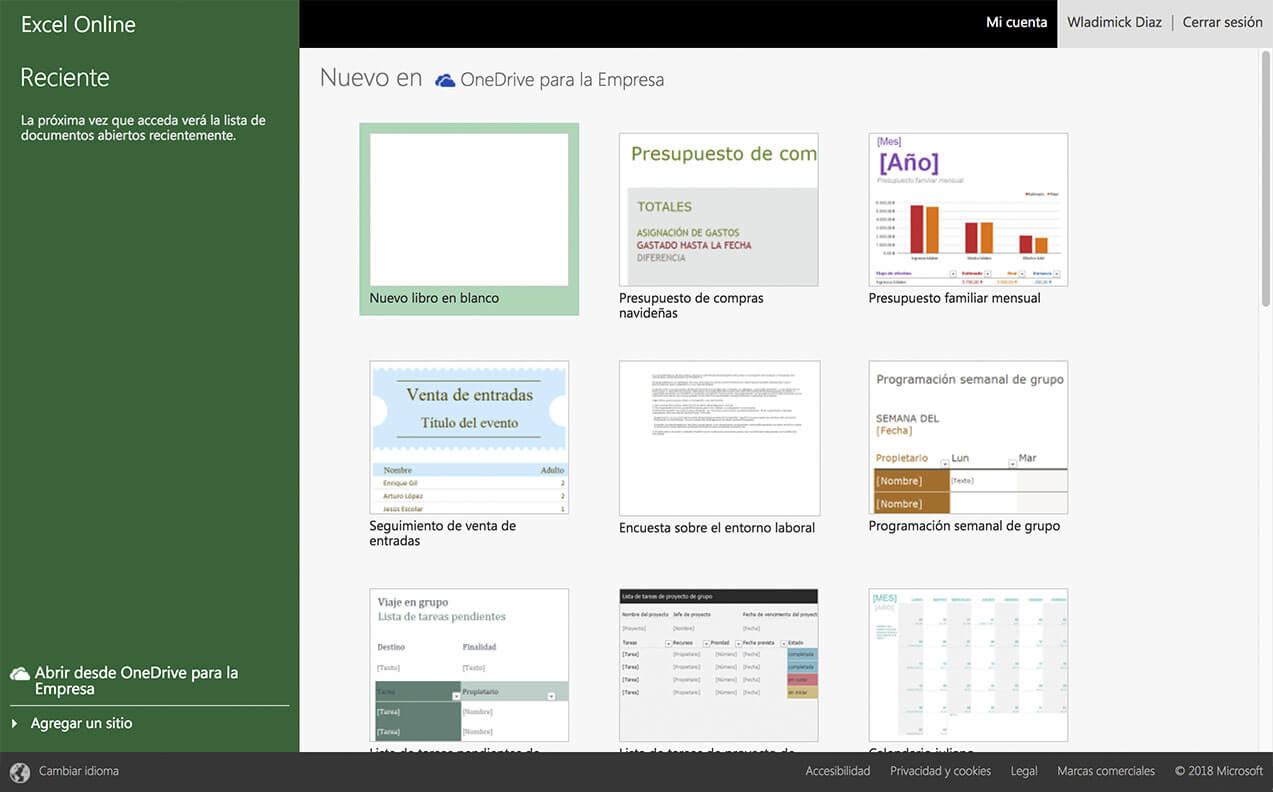Open the Accesibilidad footer link
Screen dimensions: 1273x792
[838, 771]
